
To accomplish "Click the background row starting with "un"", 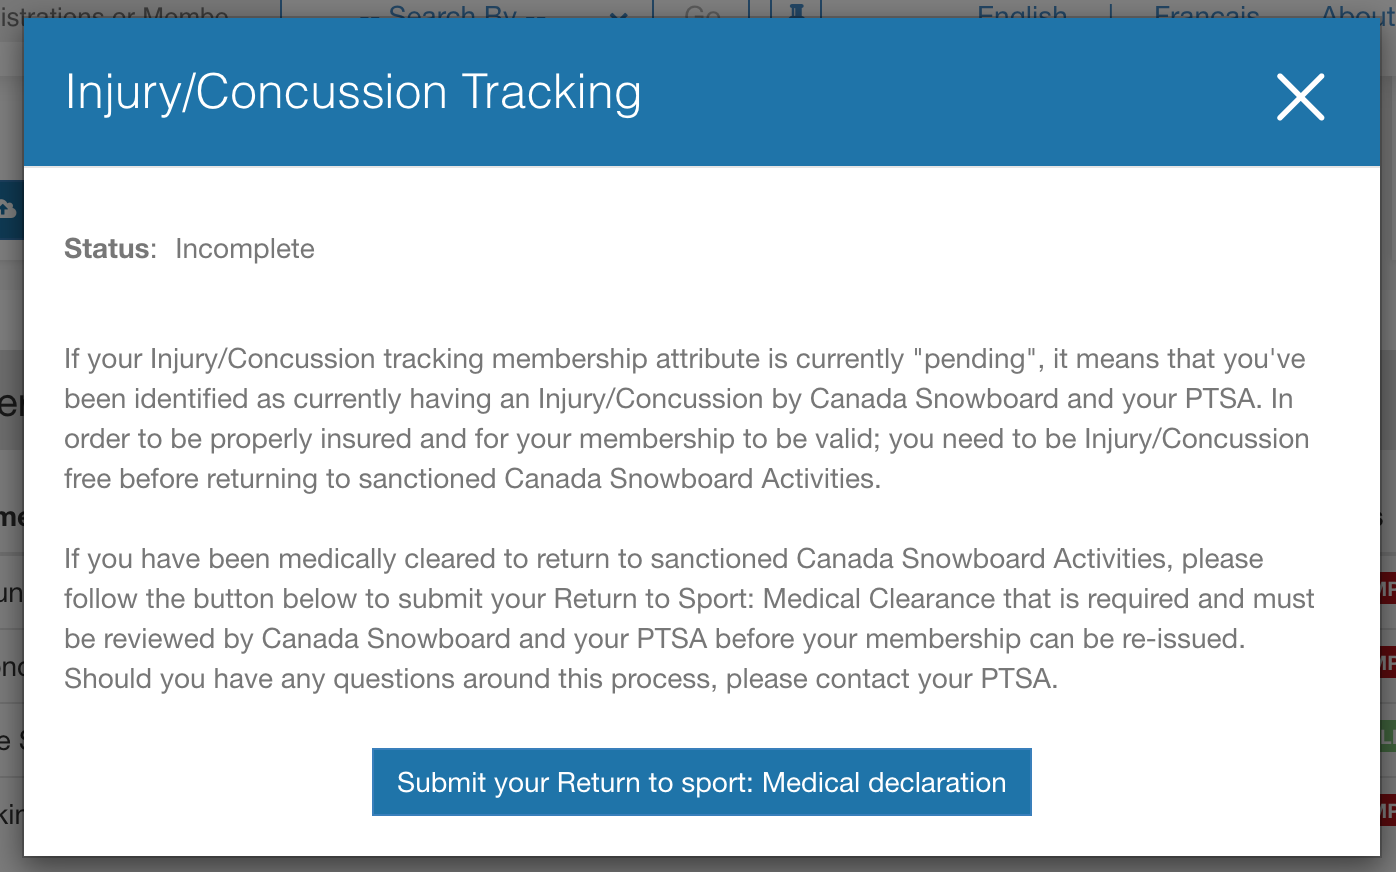I will [x=10, y=592].
